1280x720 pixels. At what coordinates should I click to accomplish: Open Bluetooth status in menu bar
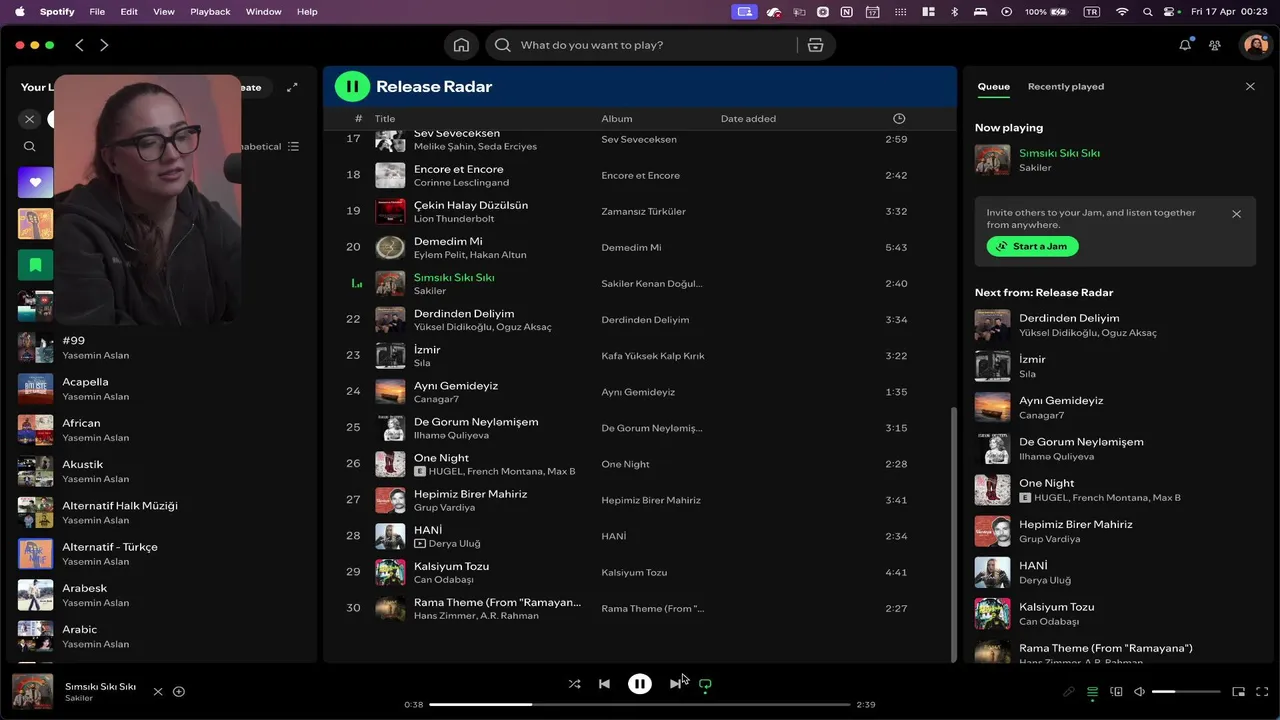click(954, 12)
